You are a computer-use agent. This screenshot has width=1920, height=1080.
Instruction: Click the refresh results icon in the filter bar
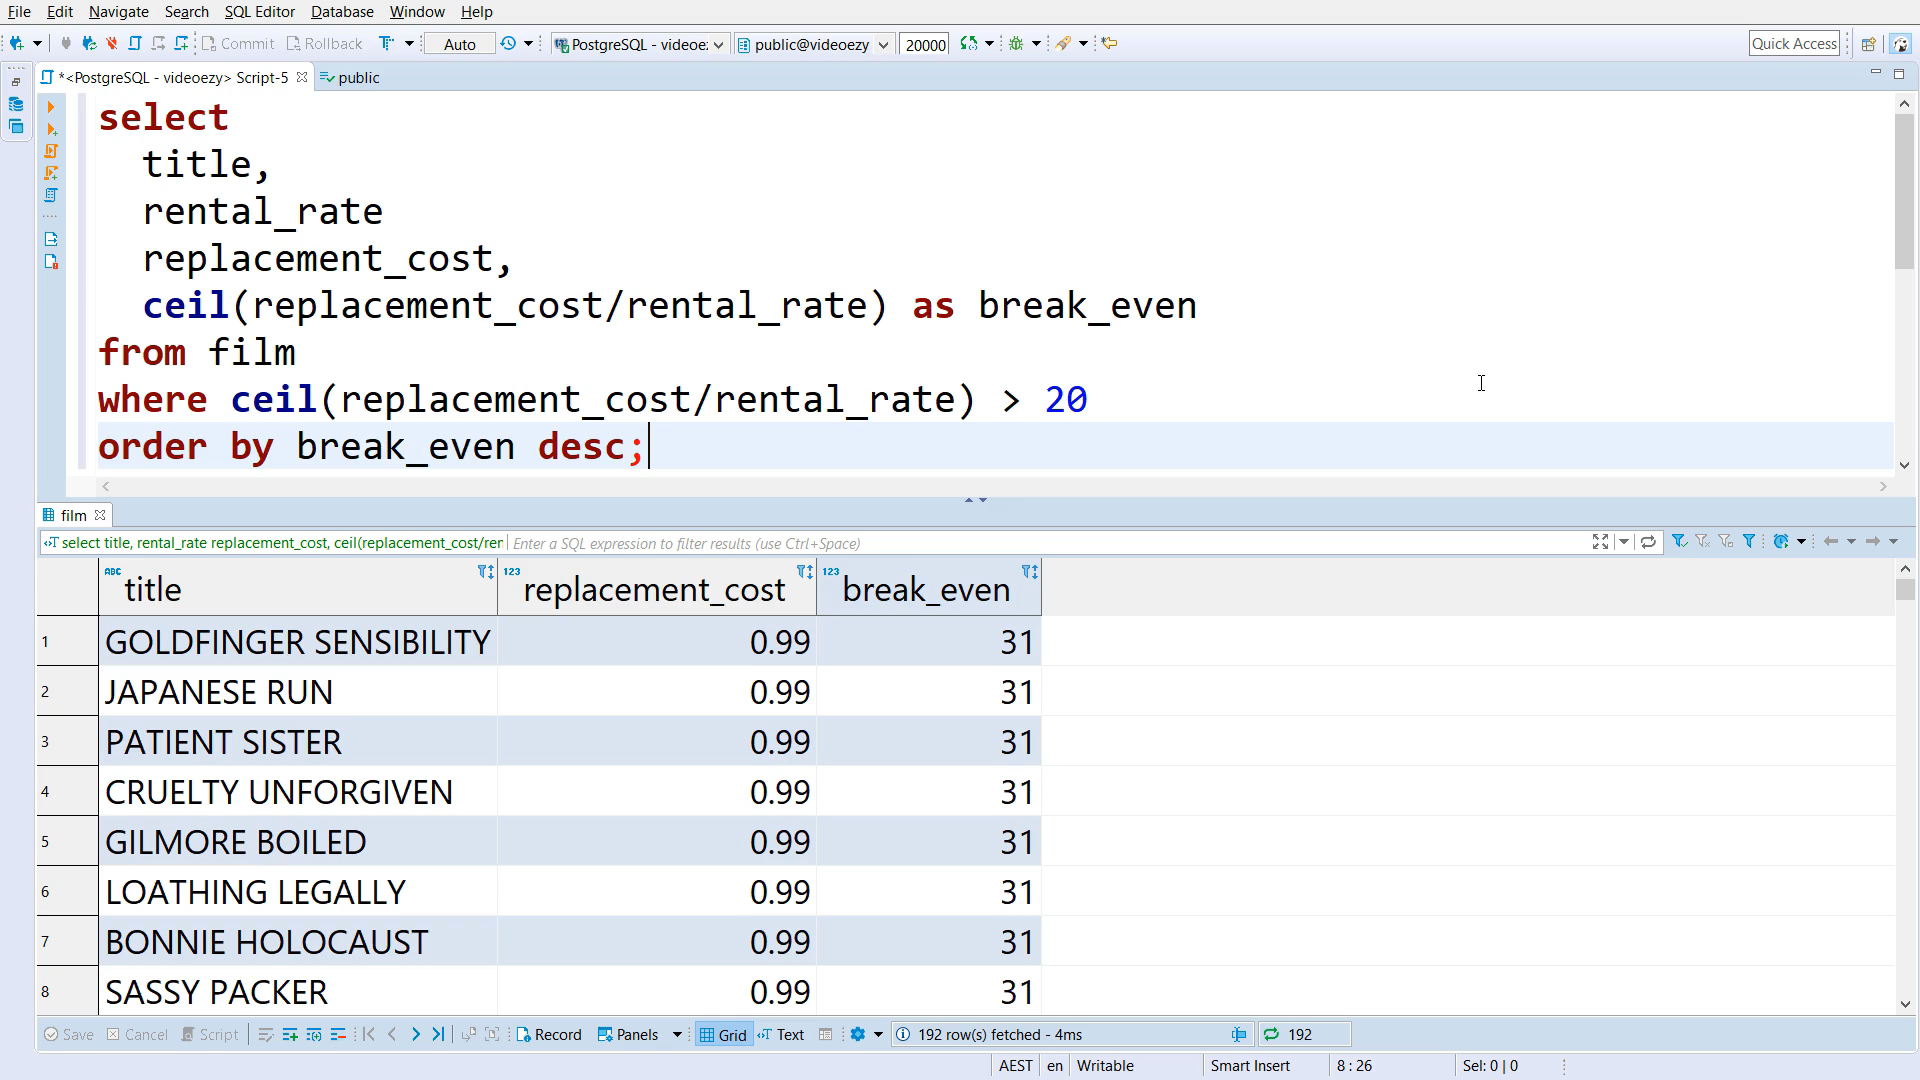click(x=1648, y=542)
